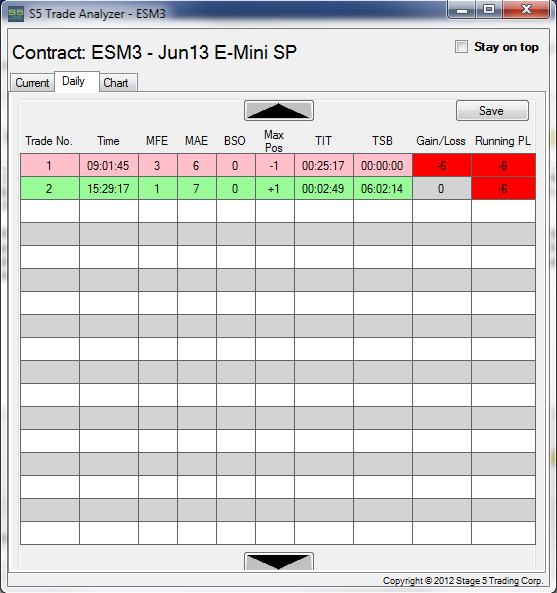Open the Chart tab
The width and height of the screenshot is (557, 593).
coord(118,82)
